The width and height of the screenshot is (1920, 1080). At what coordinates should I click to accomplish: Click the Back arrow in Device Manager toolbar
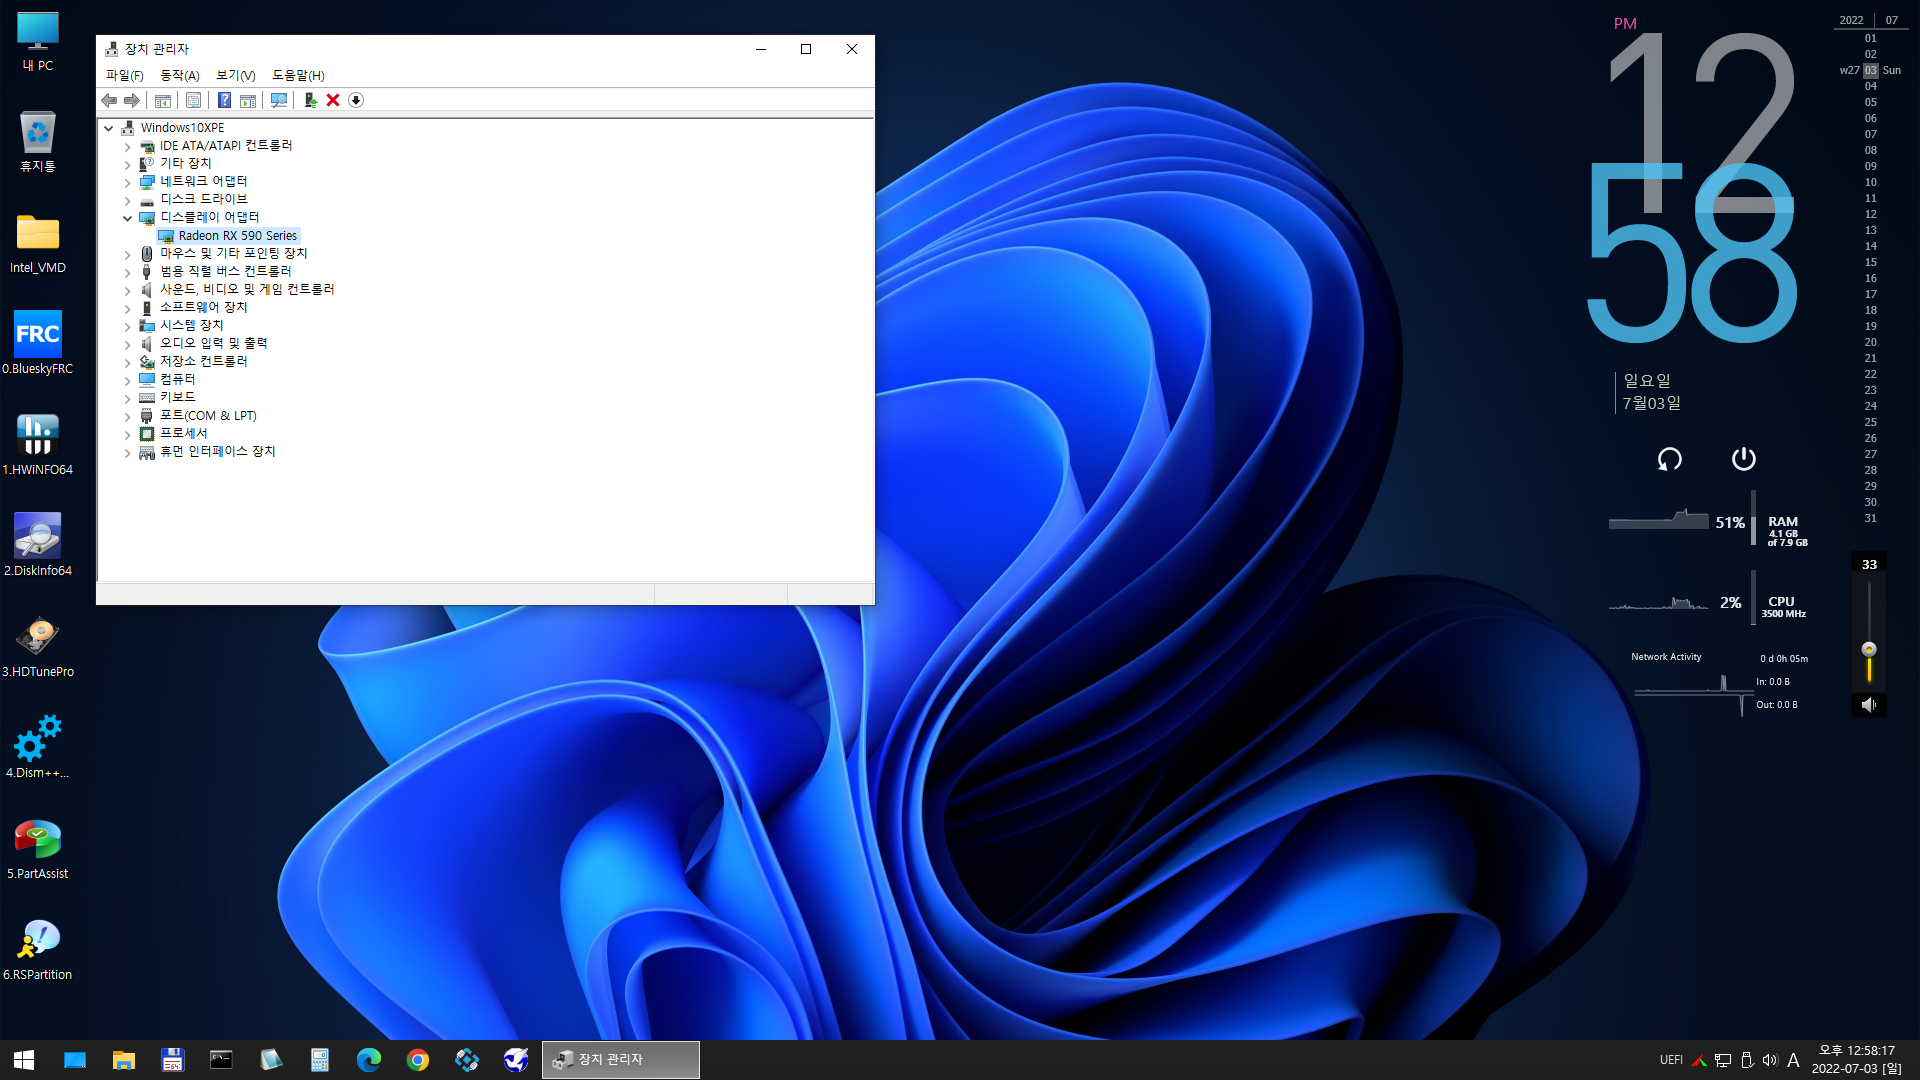pyautogui.click(x=109, y=100)
